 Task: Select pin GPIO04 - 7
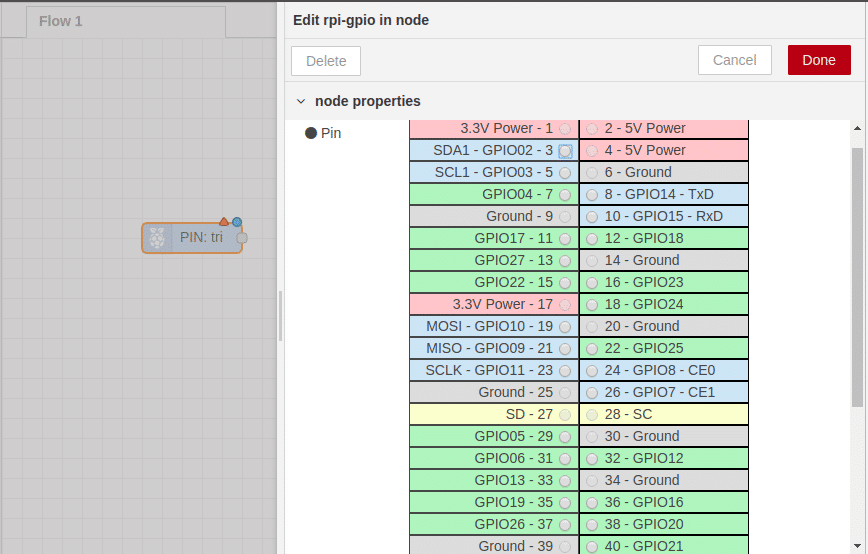click(x=565, y=195)
